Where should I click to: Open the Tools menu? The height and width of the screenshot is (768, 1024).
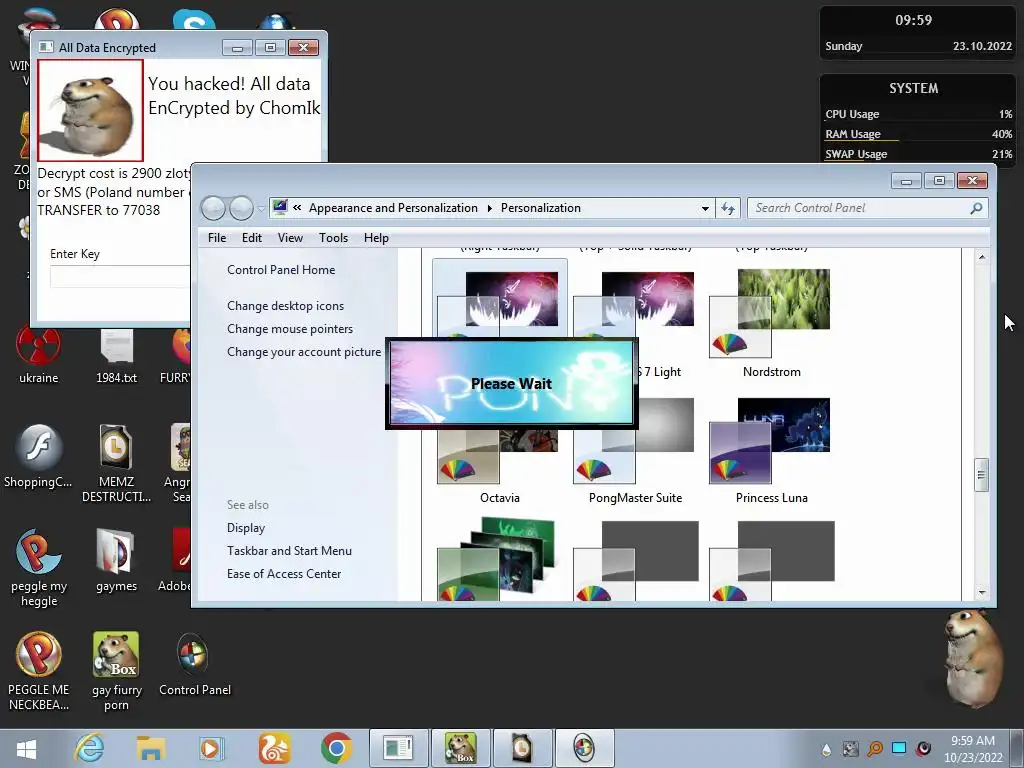point(333,238)
